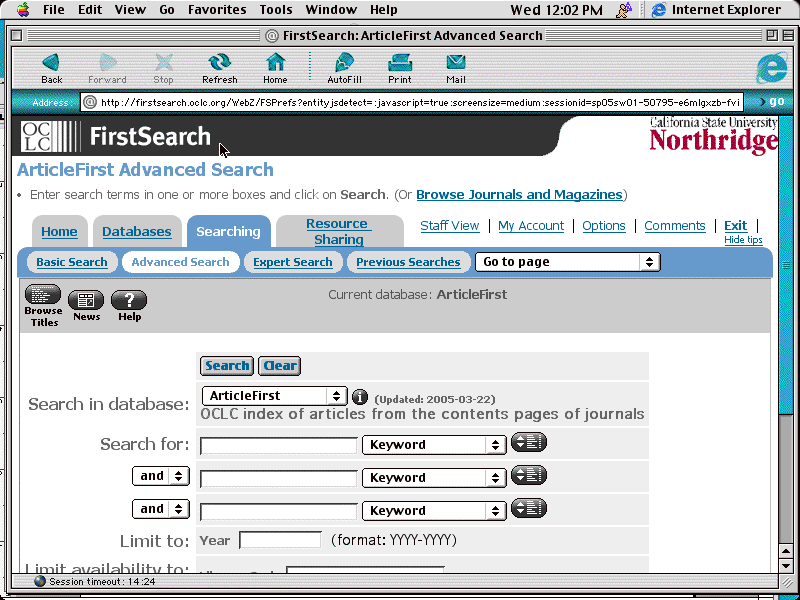Click the AutoFill toolbar icon
The height and width of the screenshot is (600, 800).
point(344,68)
